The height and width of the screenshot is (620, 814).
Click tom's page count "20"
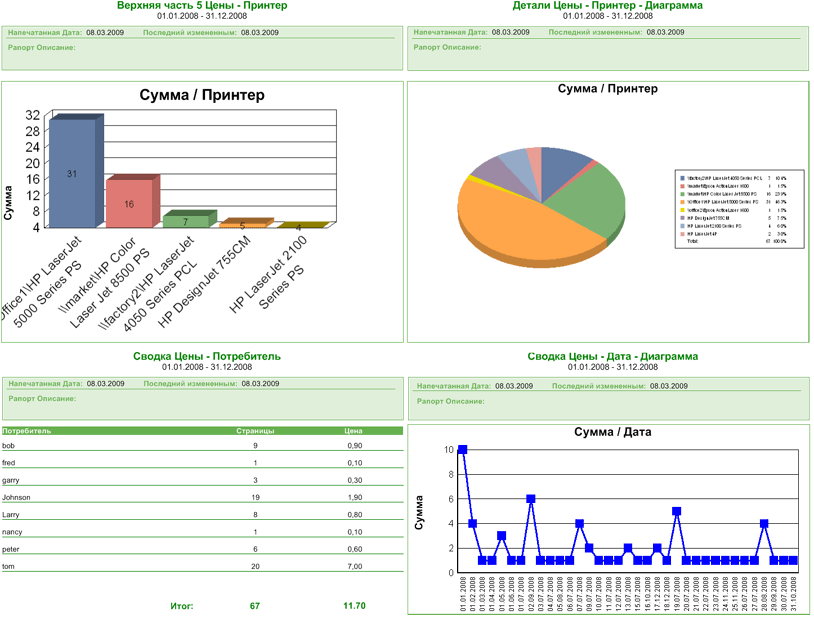click(x=255, y=567)
